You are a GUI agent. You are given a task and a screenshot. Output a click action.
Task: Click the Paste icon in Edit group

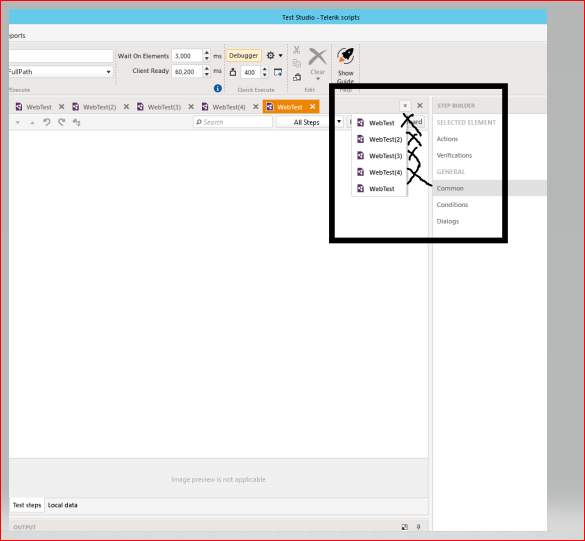[x=297, y=77]
